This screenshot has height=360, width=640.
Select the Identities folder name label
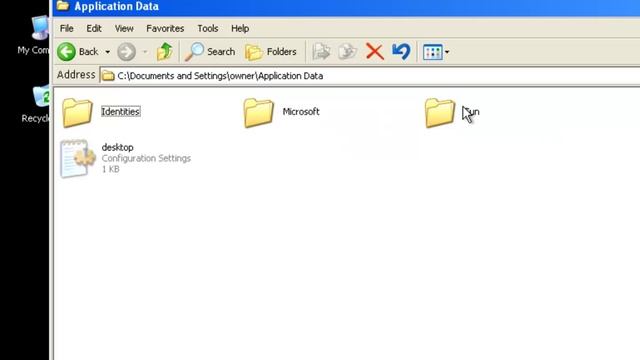121,111
